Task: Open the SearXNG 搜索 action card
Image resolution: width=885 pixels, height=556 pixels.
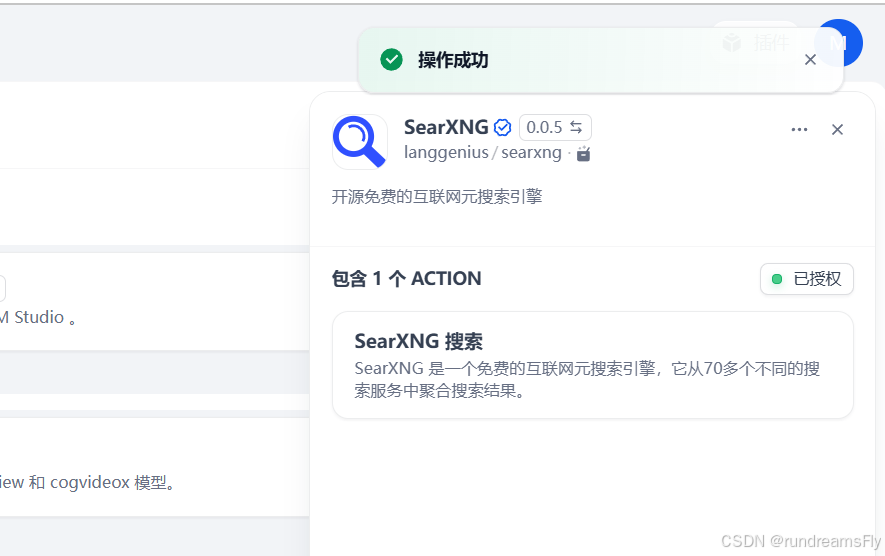Action: pyautogui.click(x=593, y=365)
